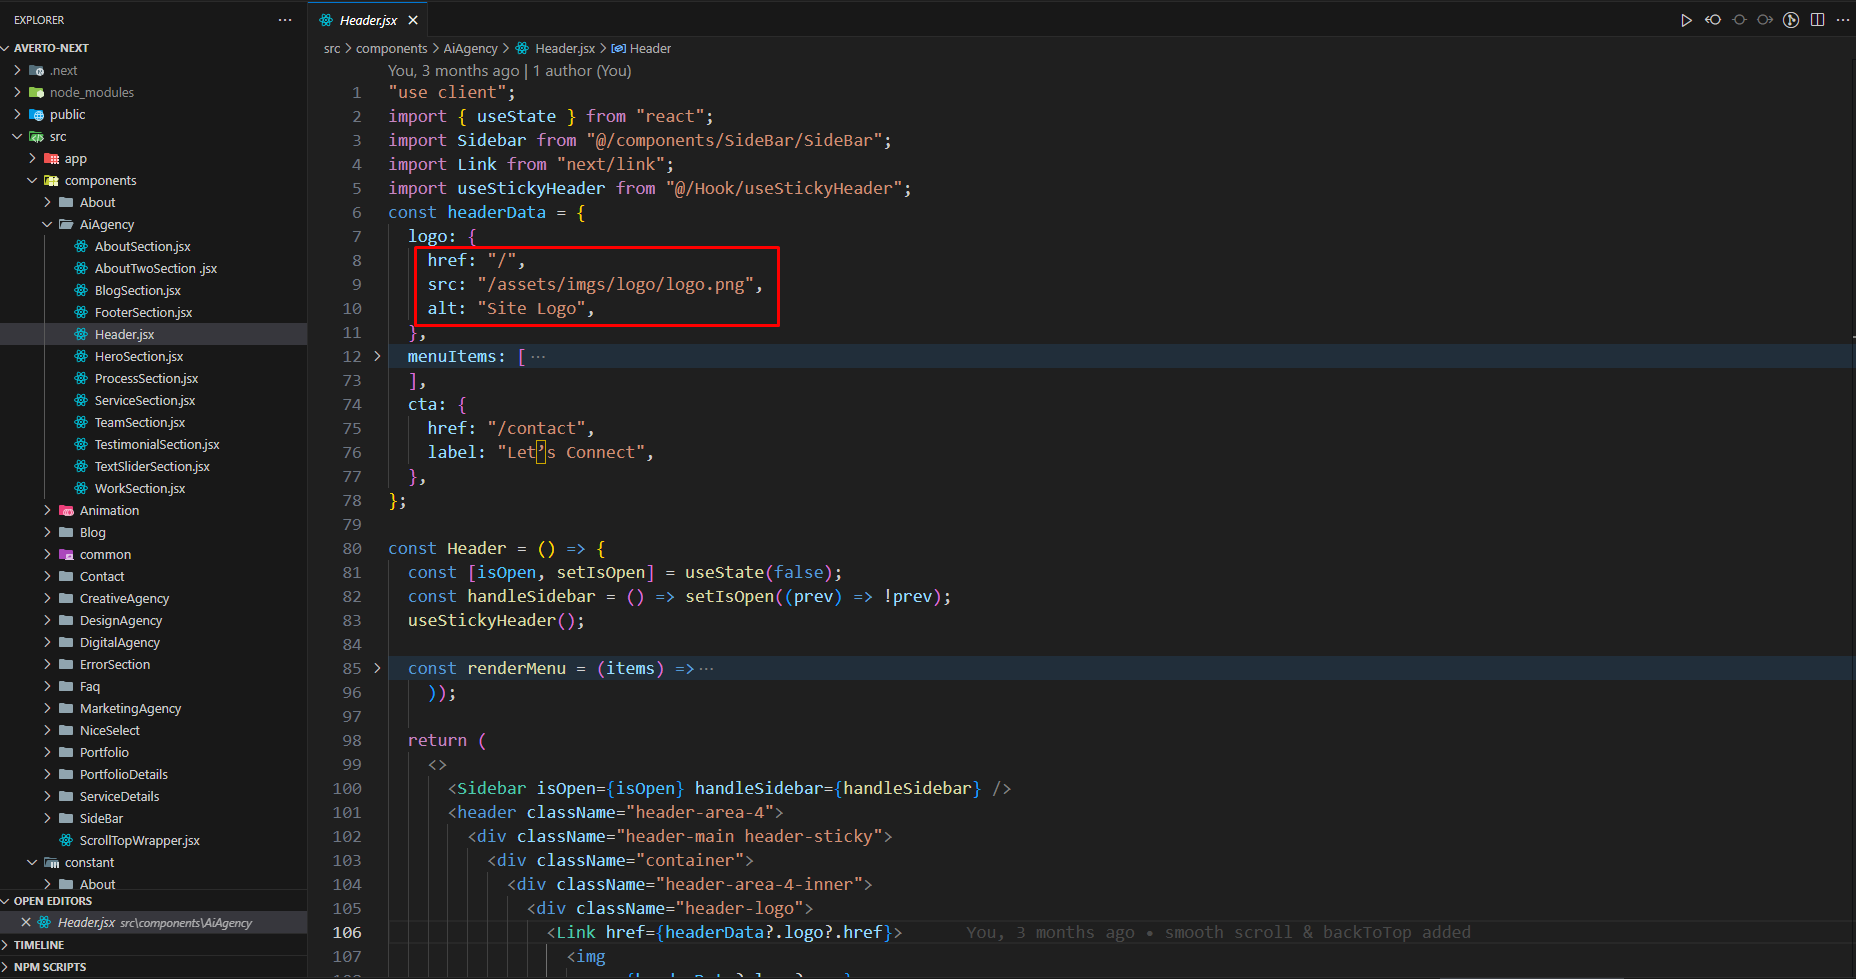Expand the PortfolioDetails folder
Image resolution: width=1856 pixels, height=979 pixels.
(47, 774)
